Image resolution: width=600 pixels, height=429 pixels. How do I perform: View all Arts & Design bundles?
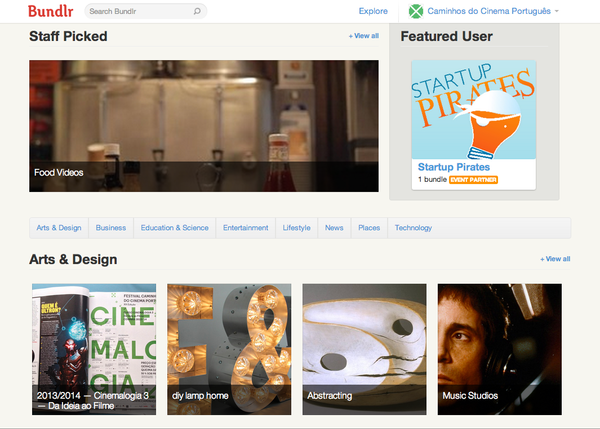point(555,259)
